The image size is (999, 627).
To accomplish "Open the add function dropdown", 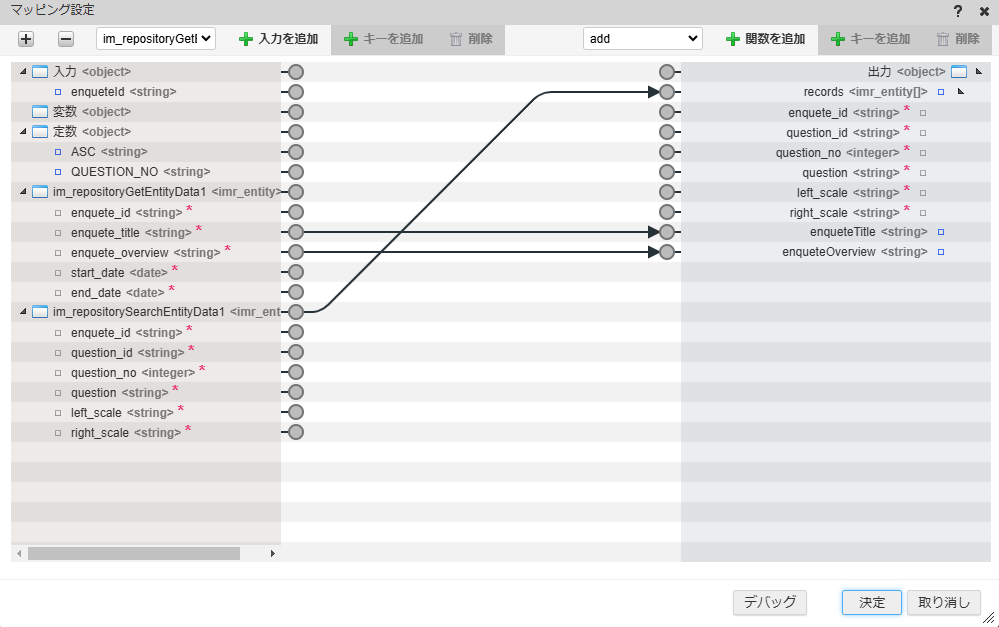I will coord(642,38).
